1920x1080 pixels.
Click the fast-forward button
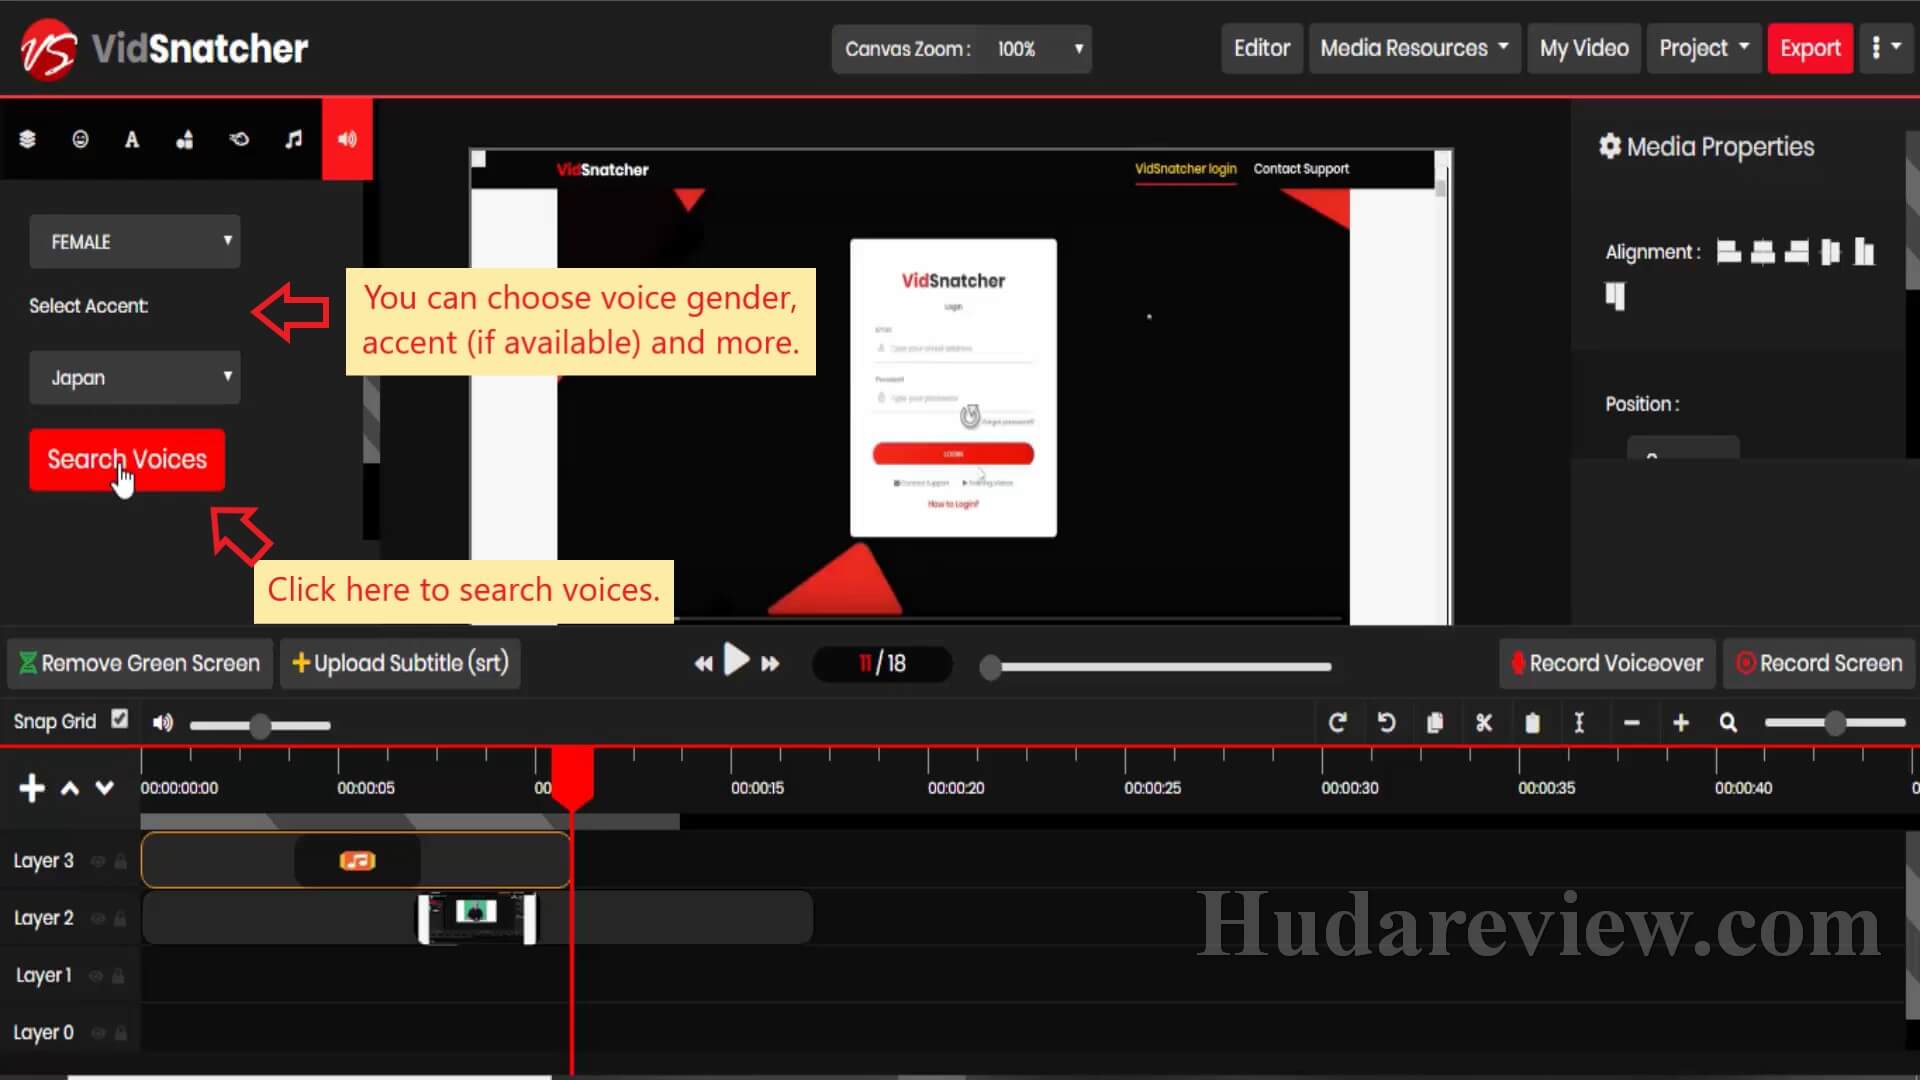[770, 663]
